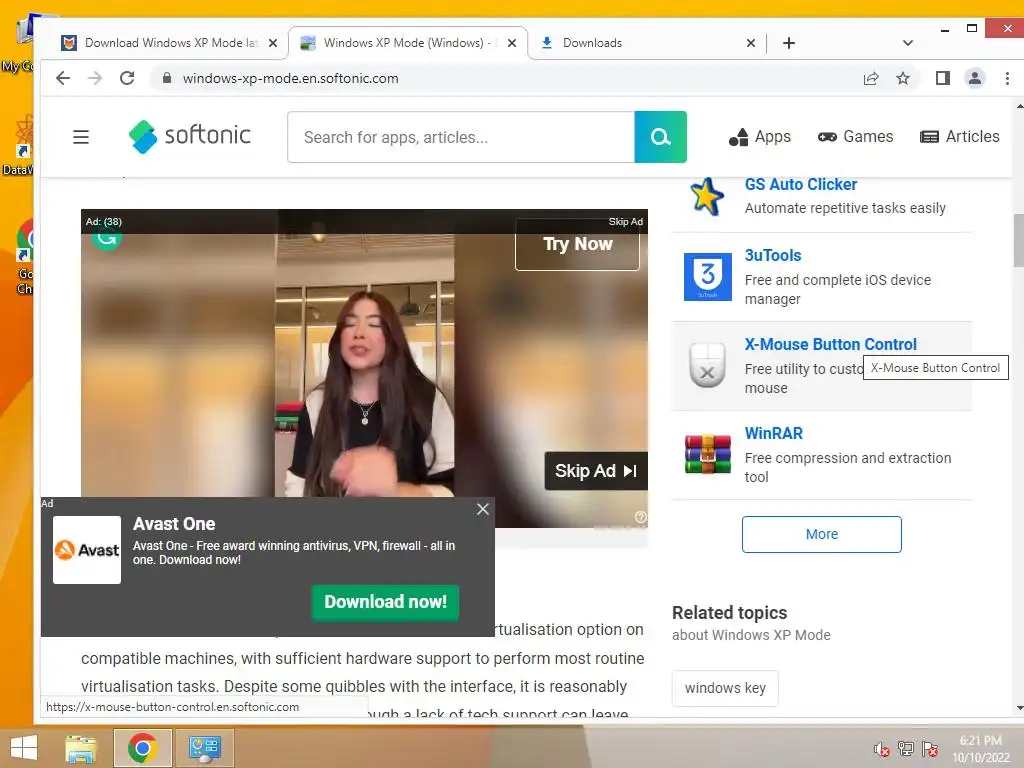Go back to the previous page
This screenshot has height=768, width=1024.
tap(63, 78)
